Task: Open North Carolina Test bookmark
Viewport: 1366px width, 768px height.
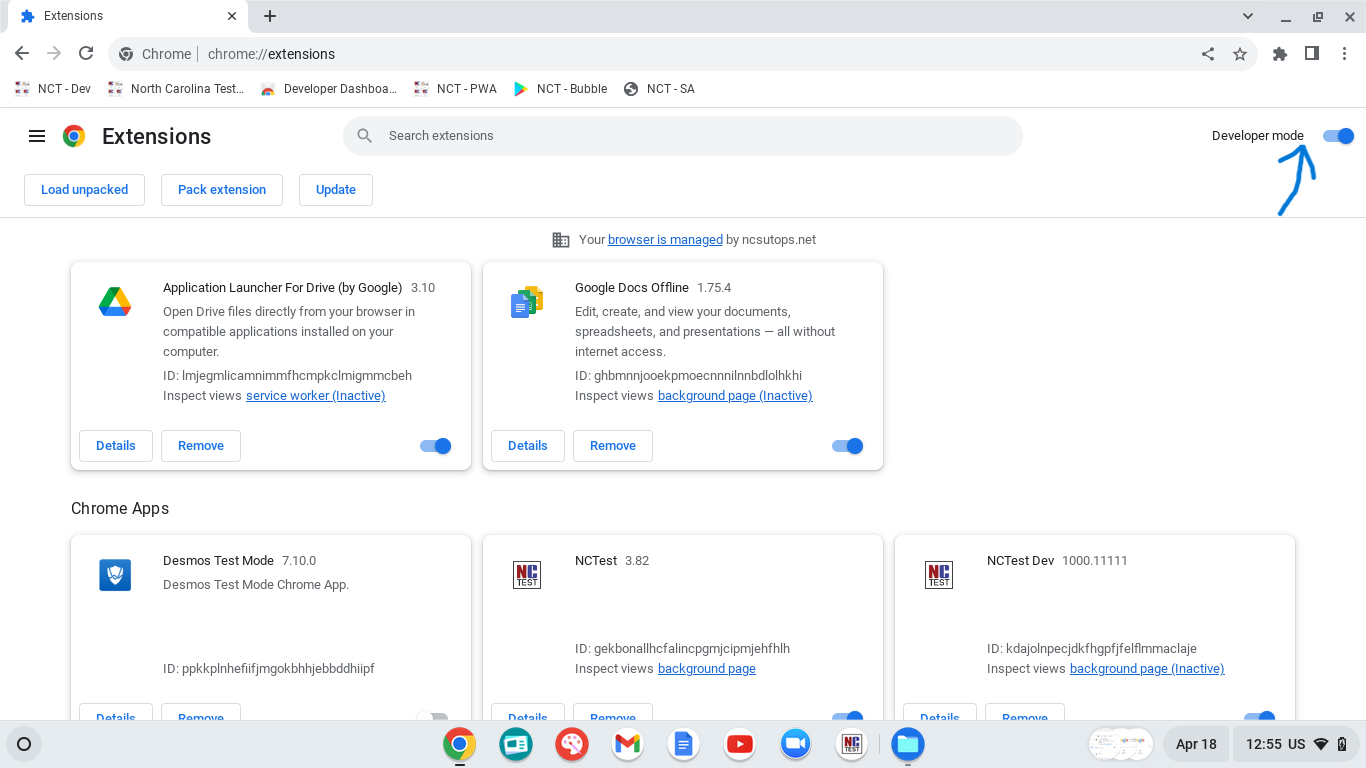Action: coord(175,89)
